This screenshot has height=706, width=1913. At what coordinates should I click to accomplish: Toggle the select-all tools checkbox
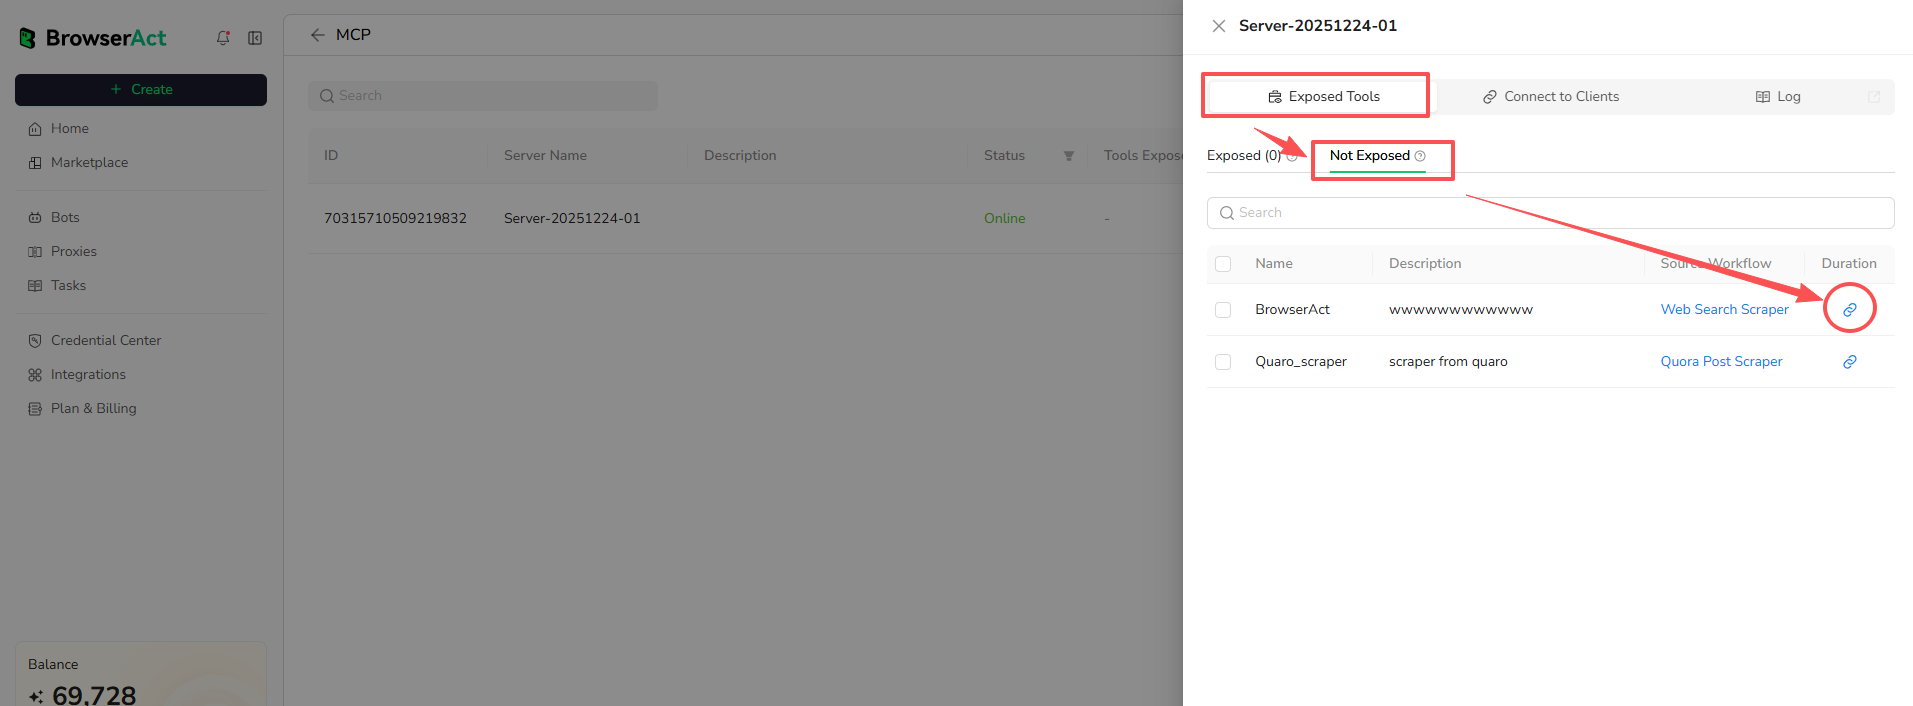click(1223, 264)
